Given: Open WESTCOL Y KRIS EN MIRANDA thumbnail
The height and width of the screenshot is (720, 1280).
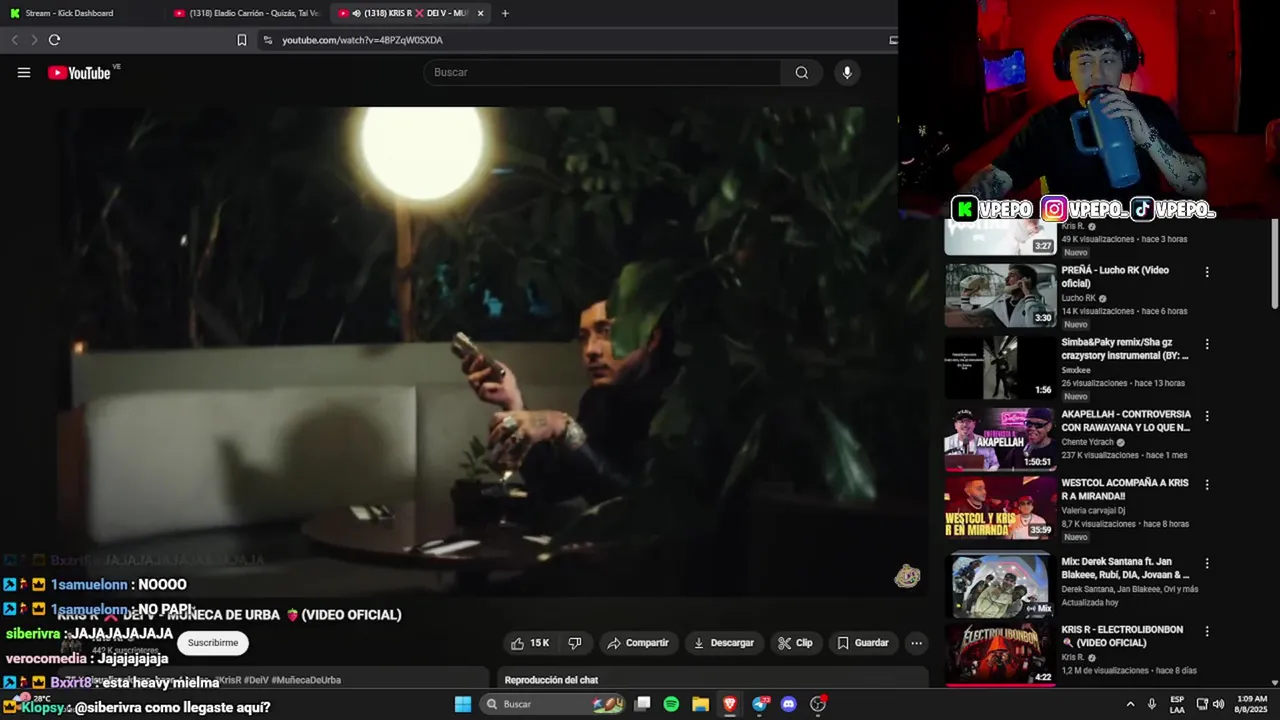Looking at the screenshot, I should pos(1000,508).
